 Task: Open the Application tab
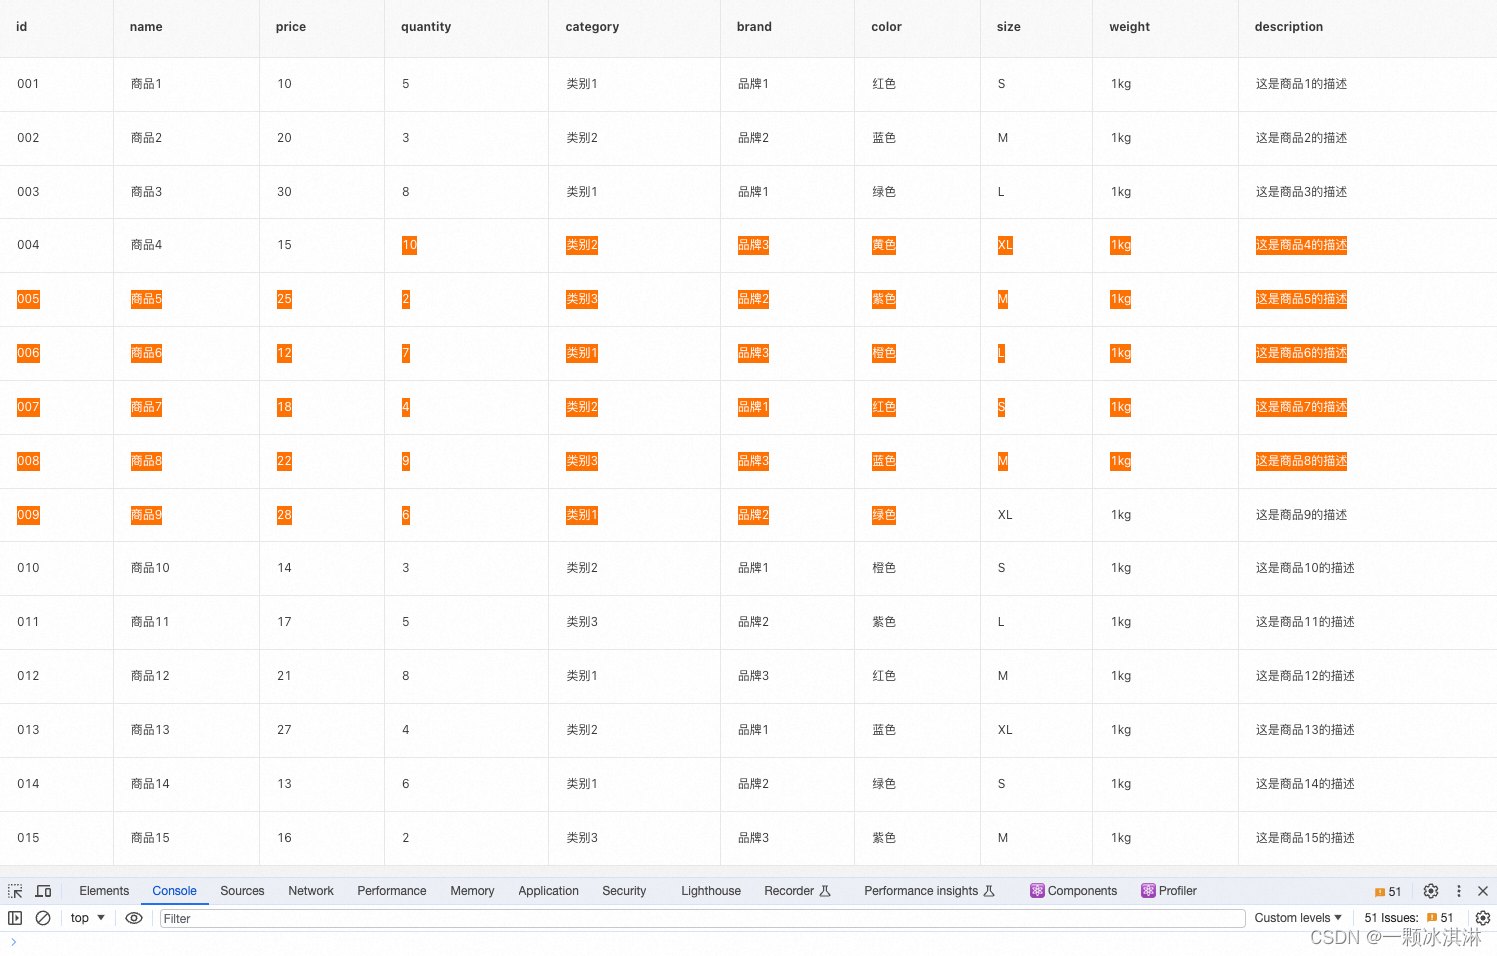tap(548, 891)
